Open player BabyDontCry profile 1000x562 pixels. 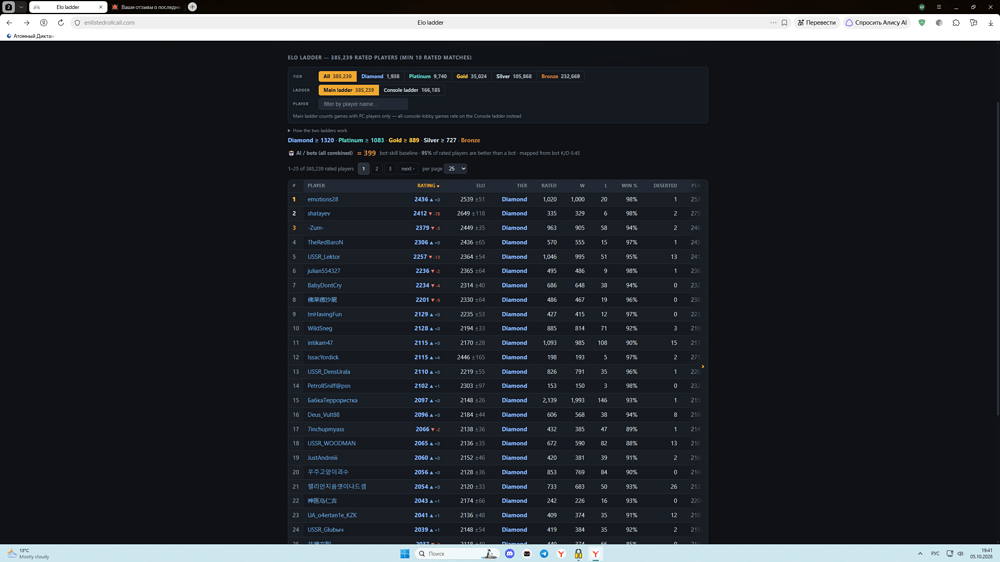(x=325, y=286)
